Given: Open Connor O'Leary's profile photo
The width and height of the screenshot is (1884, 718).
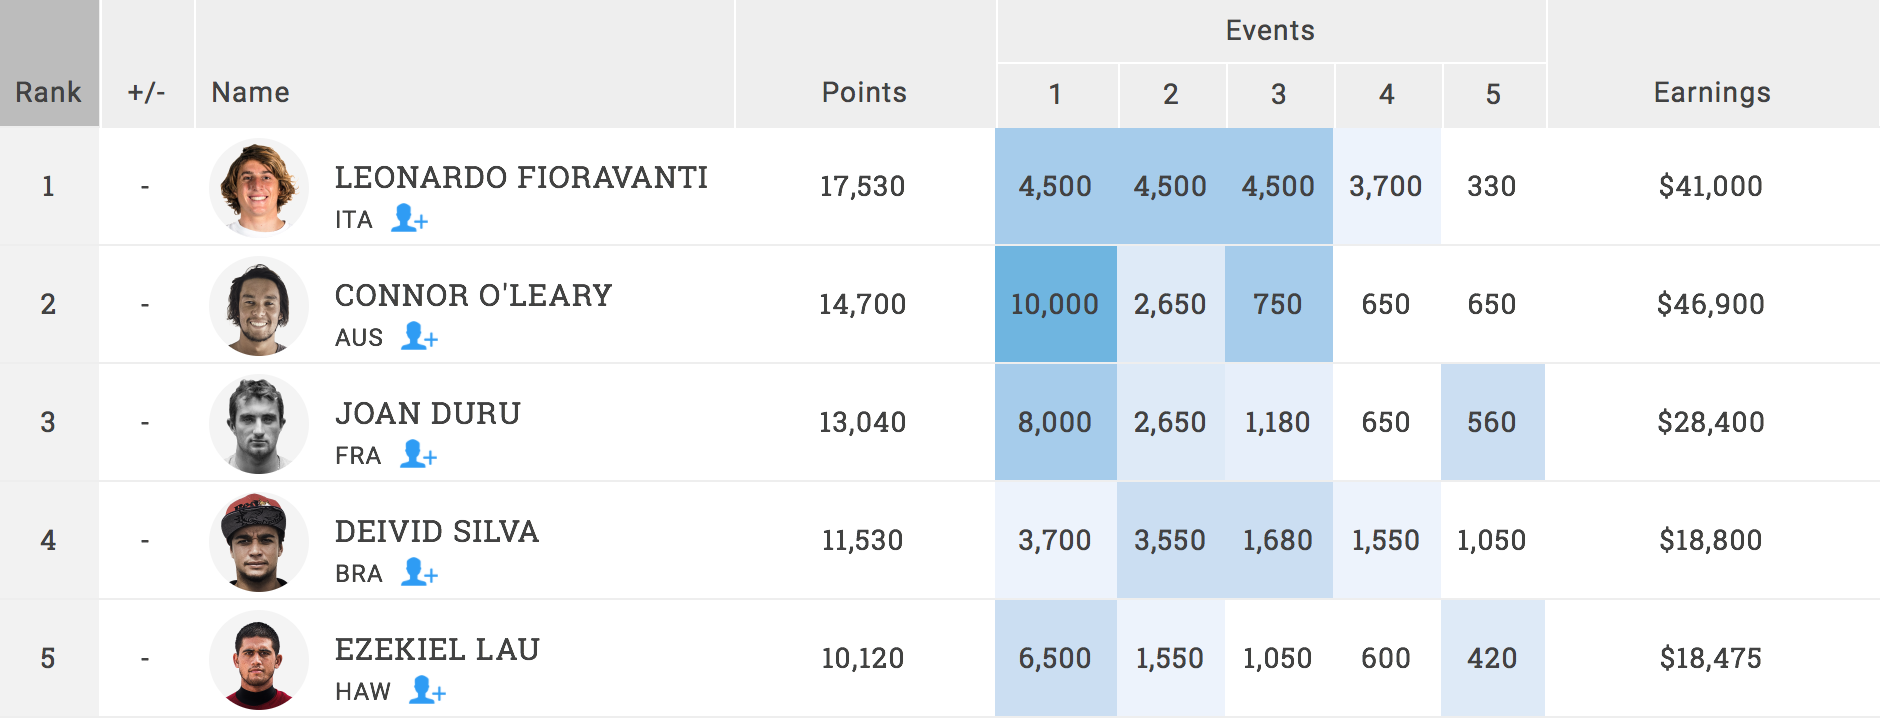Looking at the screenshot, I should (259, 305).
